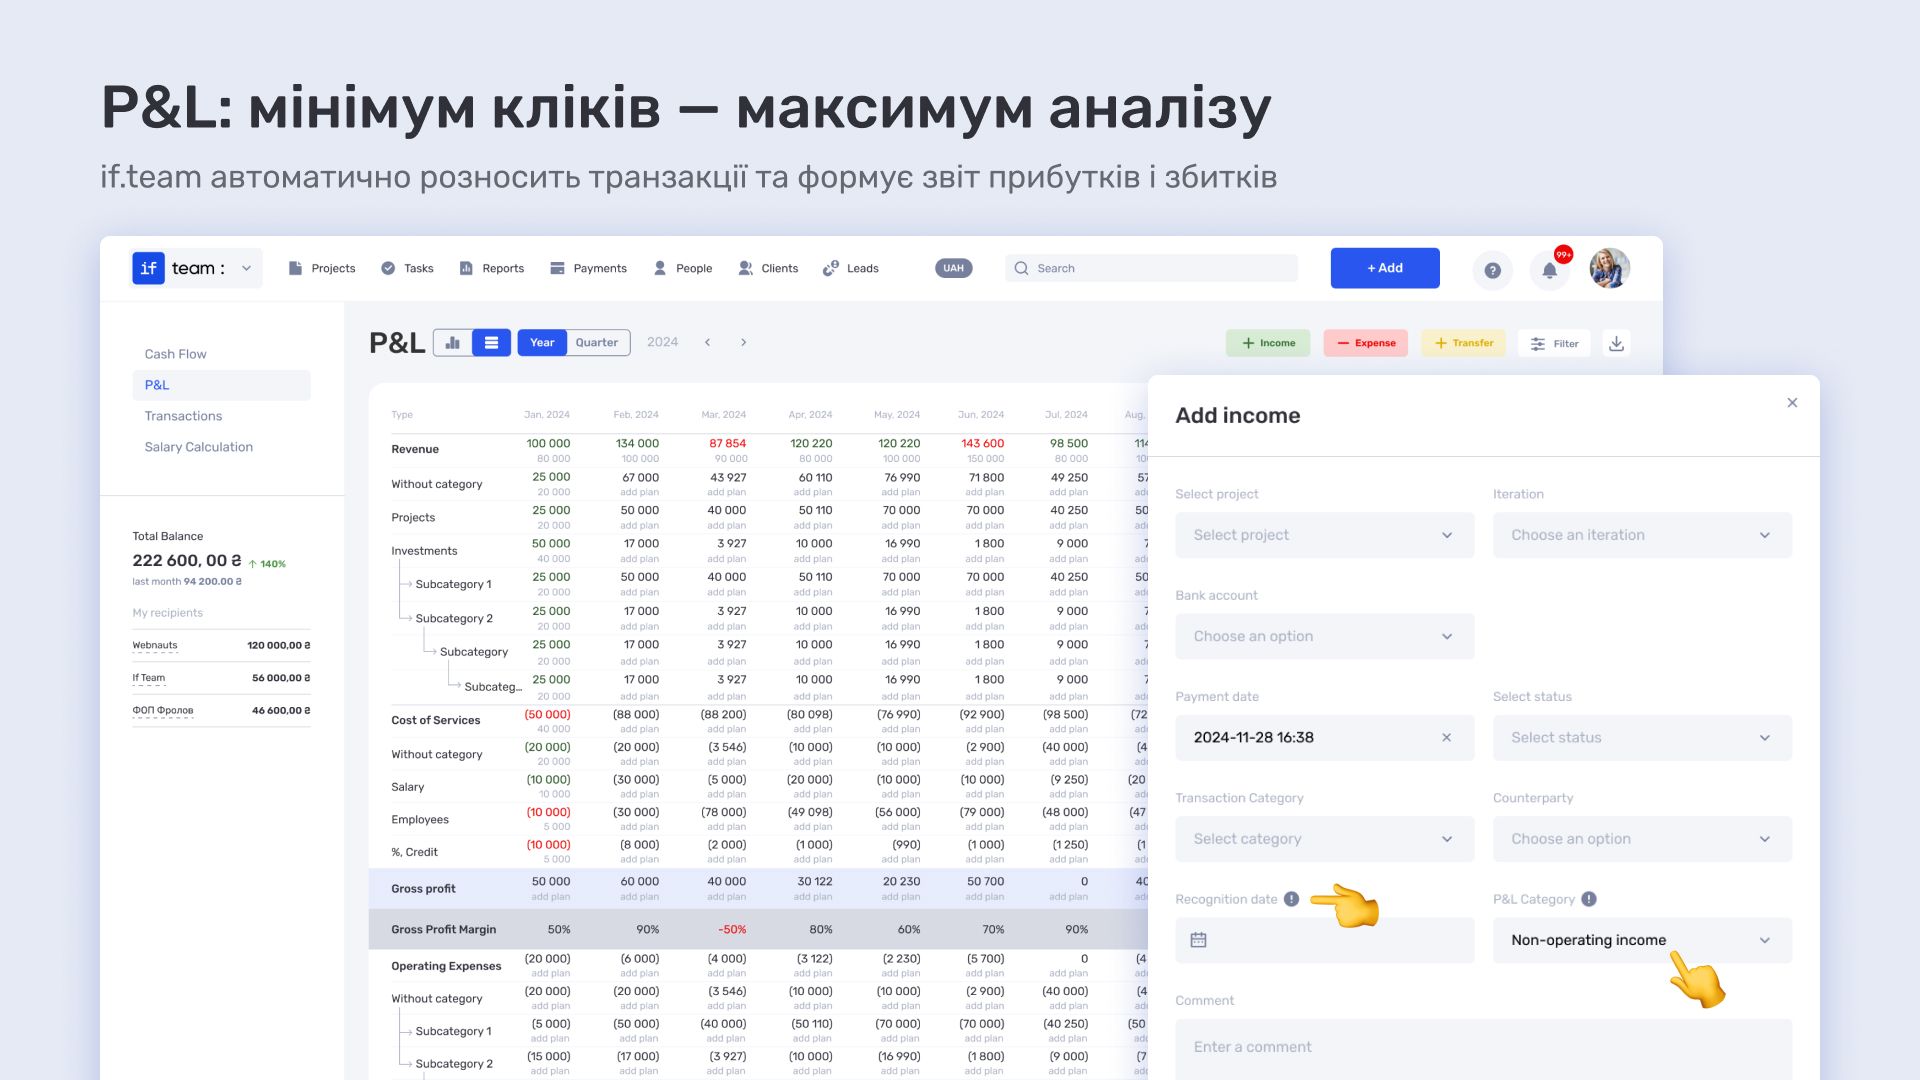Viewport: 1920px width, 1080px height.
Task: Open Projects in the top navigation
Action: tap(322, 268)
